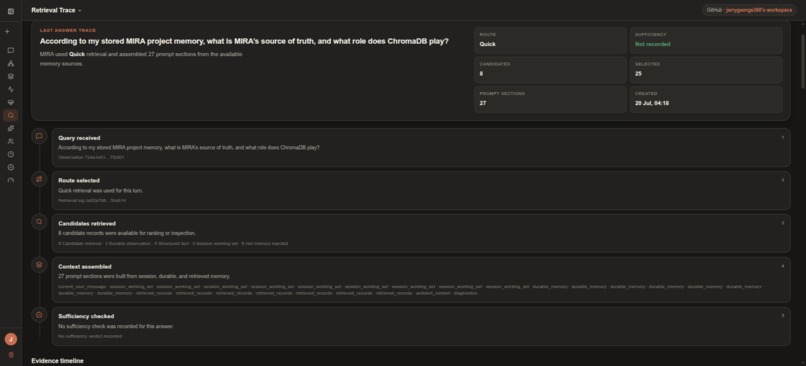This screenshot has height=366, width=806.
Task: Click the Created 20 Jul, 04:18 card
Action: (x=706, y=99)
